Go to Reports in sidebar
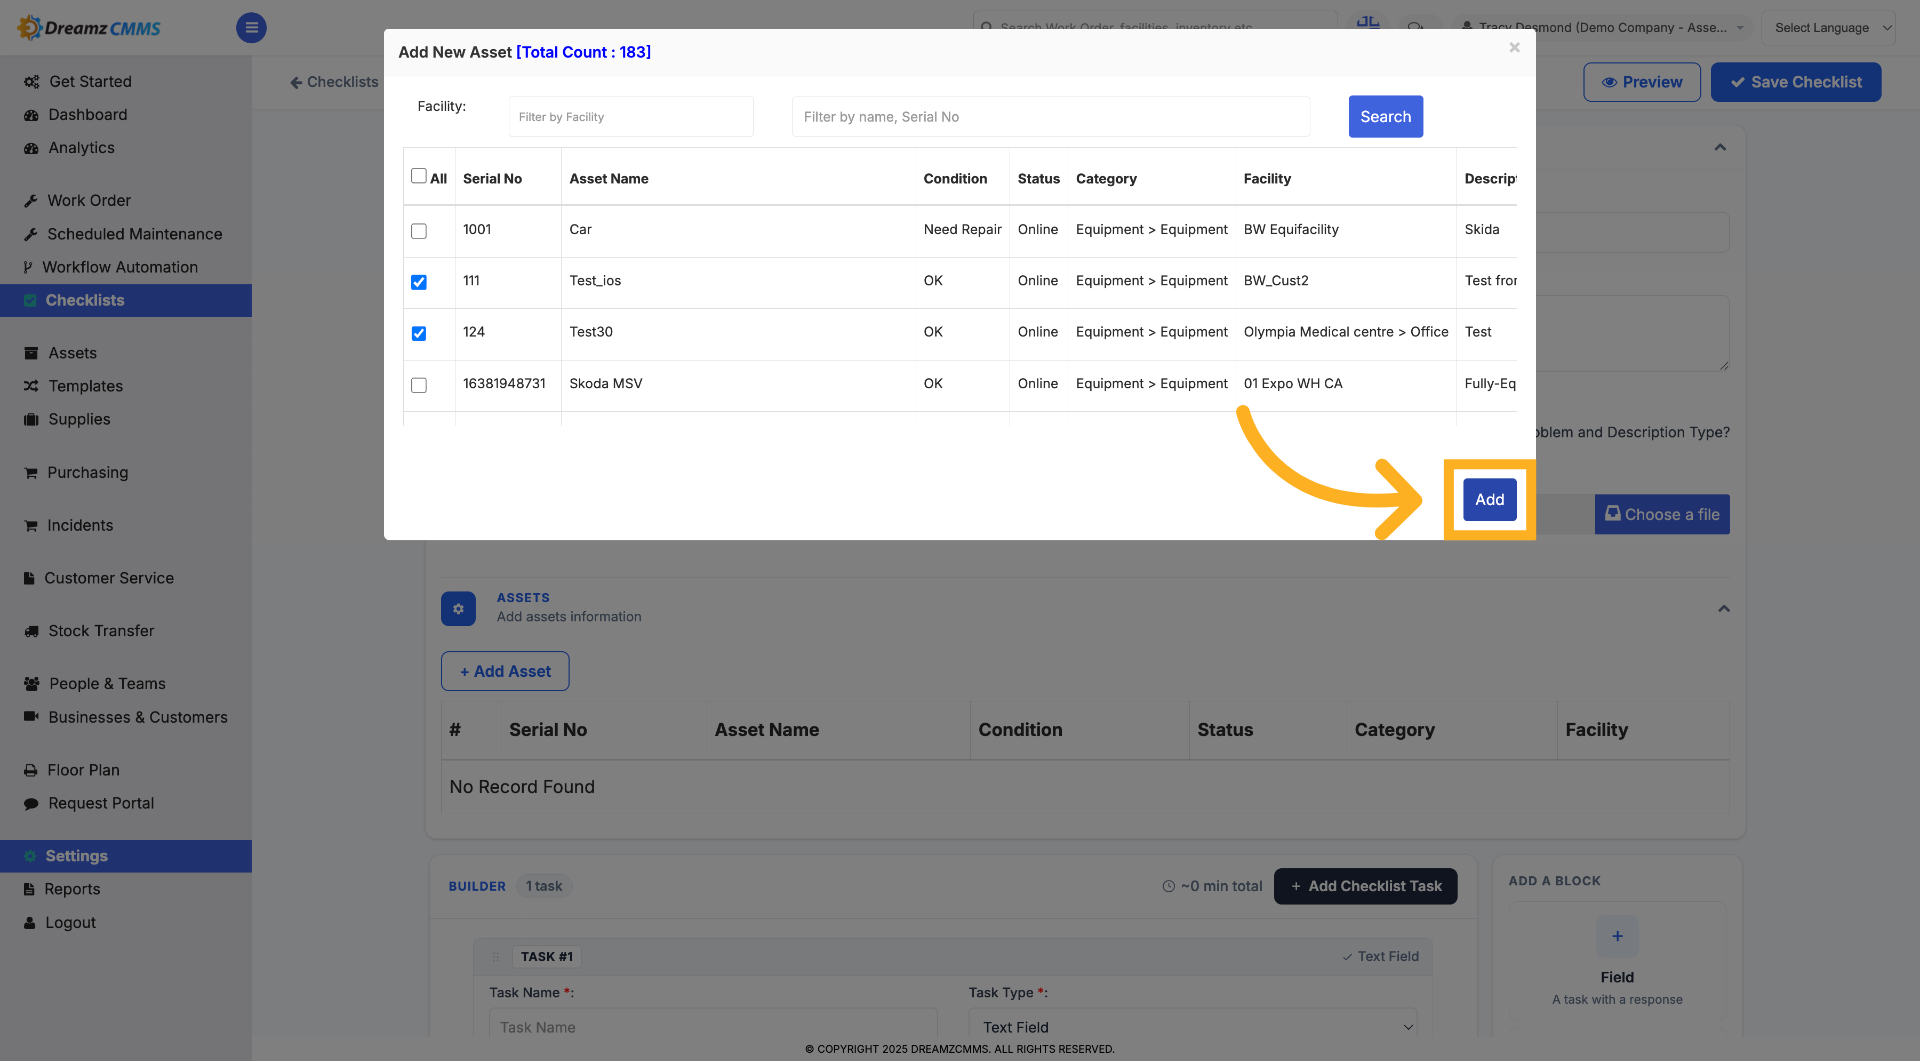The height and width of the screenshot is (1061, 1920). pyautogui.click(x=72, y=889)
